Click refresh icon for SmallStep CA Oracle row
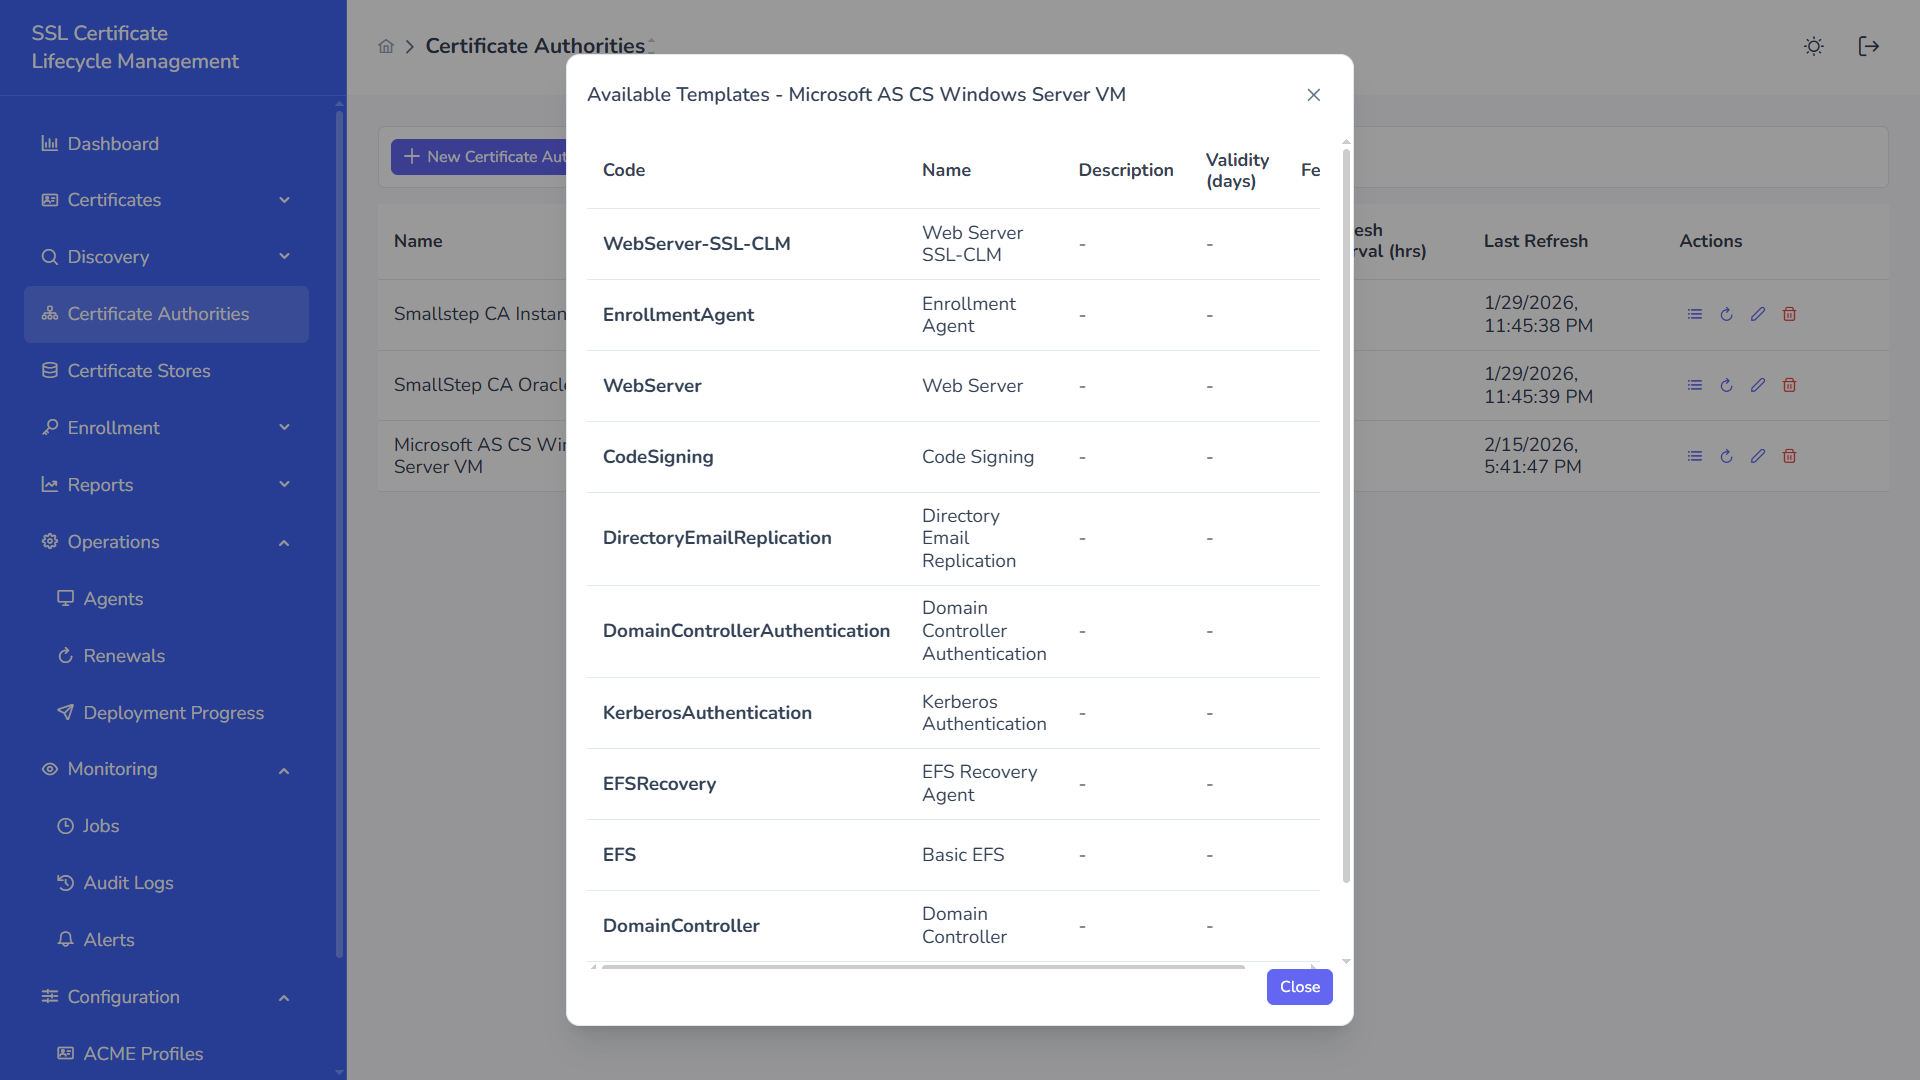Image resolution: width=1920 pixels, height=1080 pixels. 1726,385
